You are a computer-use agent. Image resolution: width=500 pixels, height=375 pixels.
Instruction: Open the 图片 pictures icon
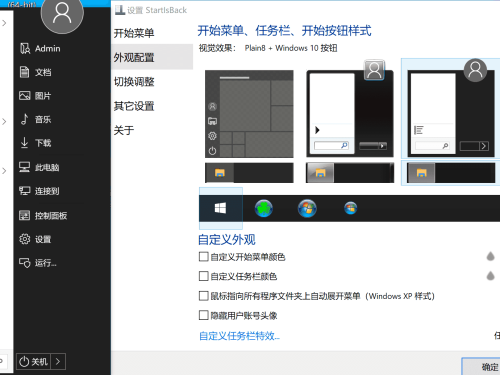tap(25, 96)
